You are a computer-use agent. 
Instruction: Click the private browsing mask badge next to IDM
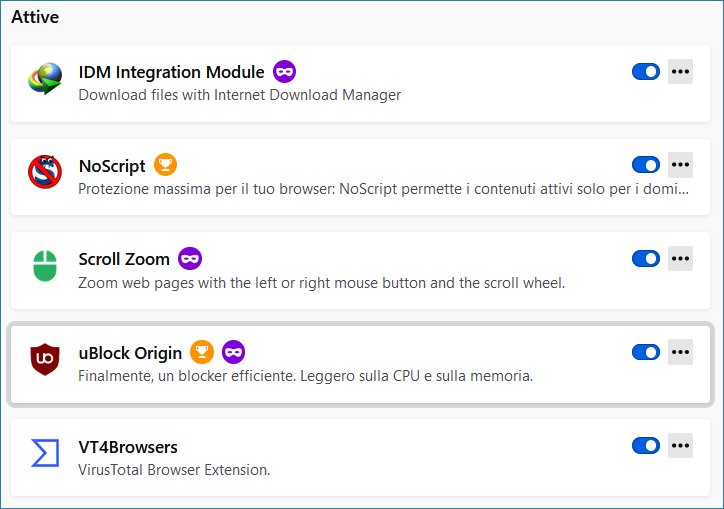284,72
